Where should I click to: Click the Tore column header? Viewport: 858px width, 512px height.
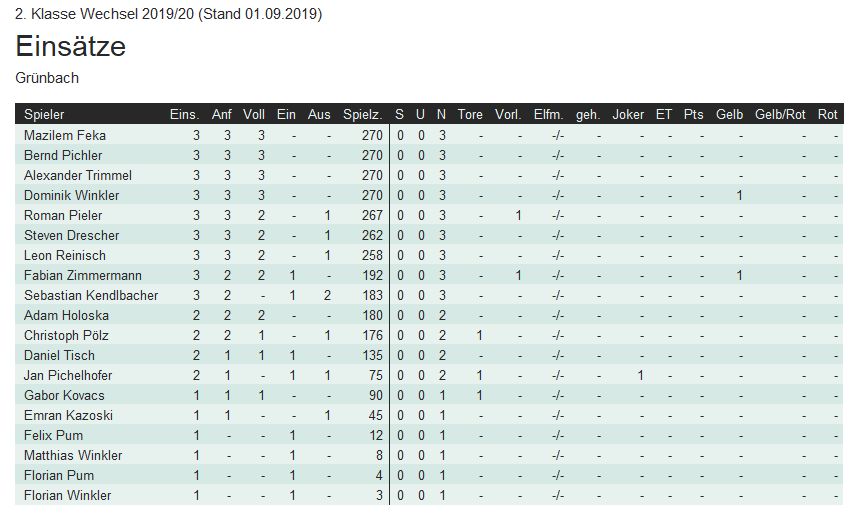click(x=470, y=114)
